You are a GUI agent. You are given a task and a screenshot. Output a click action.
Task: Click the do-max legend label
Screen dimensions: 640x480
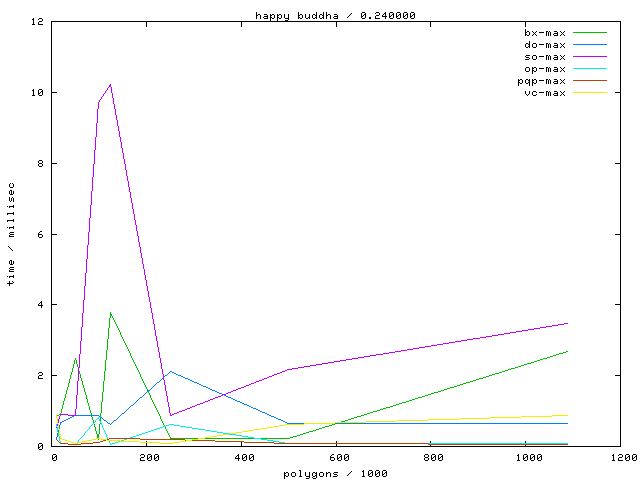click(545, 45)
